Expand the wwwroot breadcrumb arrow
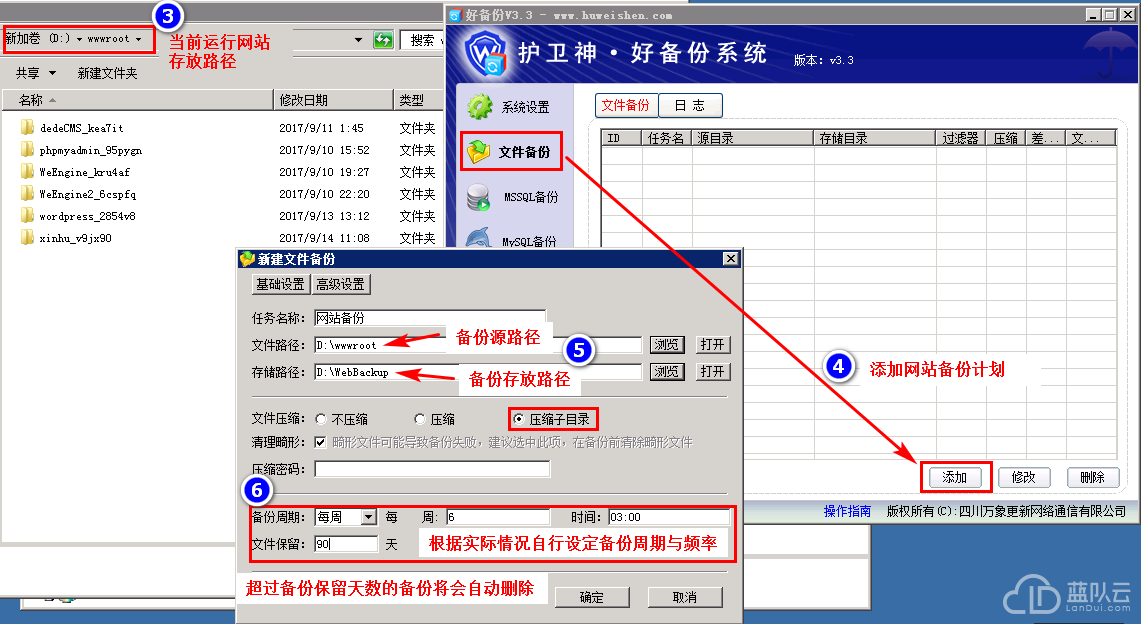Viewport: 1141px width, 624px height. click(x=138, y=39)
